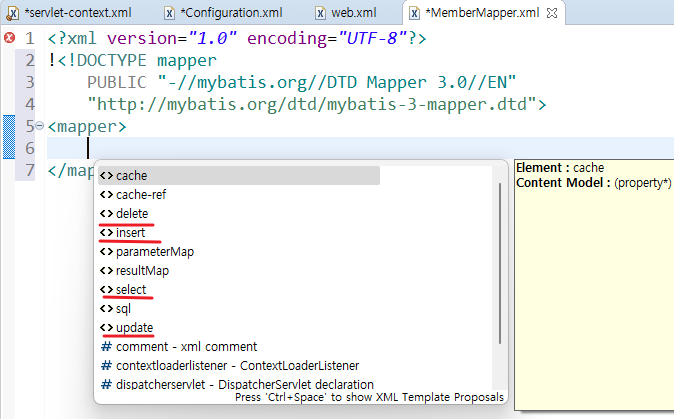
Task: Collapse the mapper element on line 5
Action: coord(39,126)
